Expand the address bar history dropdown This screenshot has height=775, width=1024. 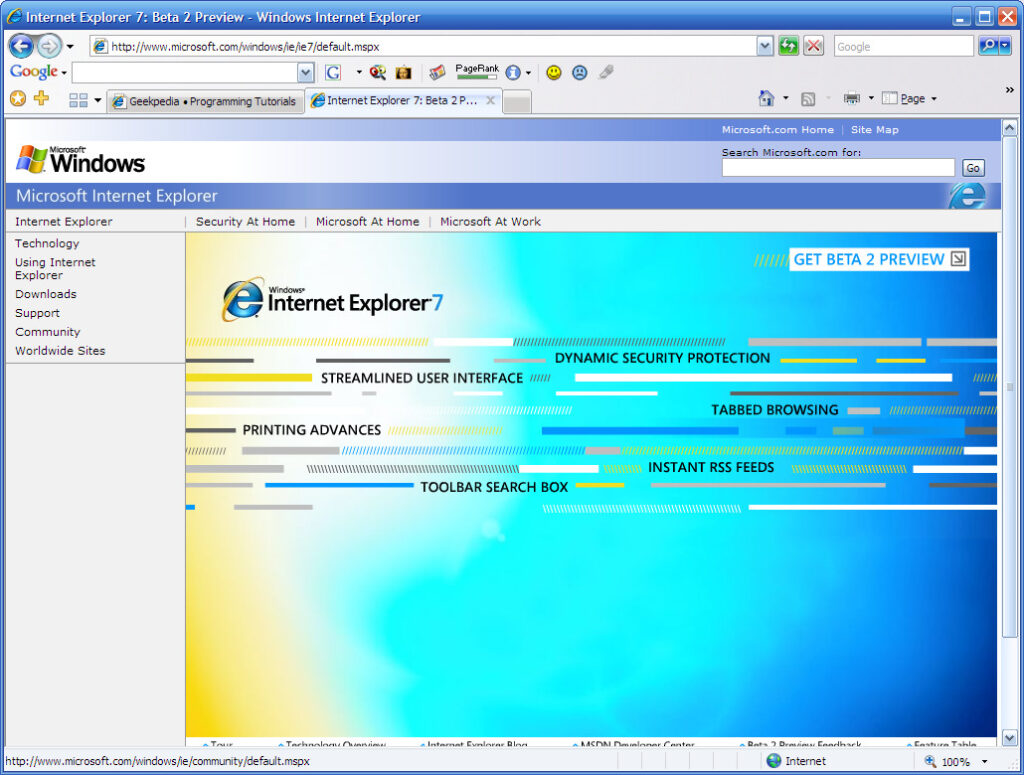[x=765, y=46]
